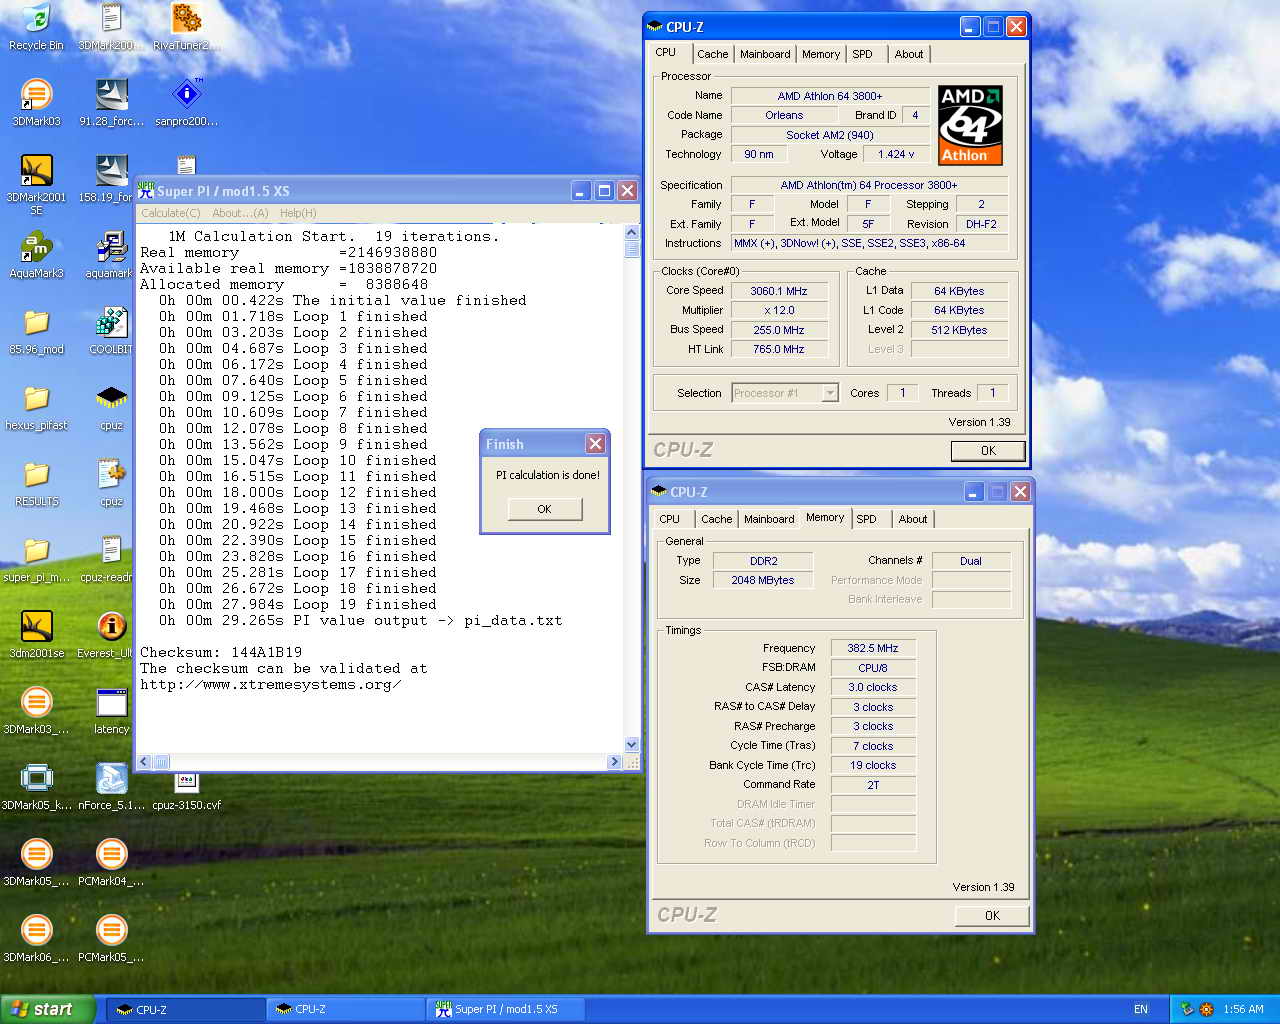The height and width of the screenshot is (1024, 1280).
Task: Click Super PI vertical scrollbar down arrow
Action: (x=631, y=745)
